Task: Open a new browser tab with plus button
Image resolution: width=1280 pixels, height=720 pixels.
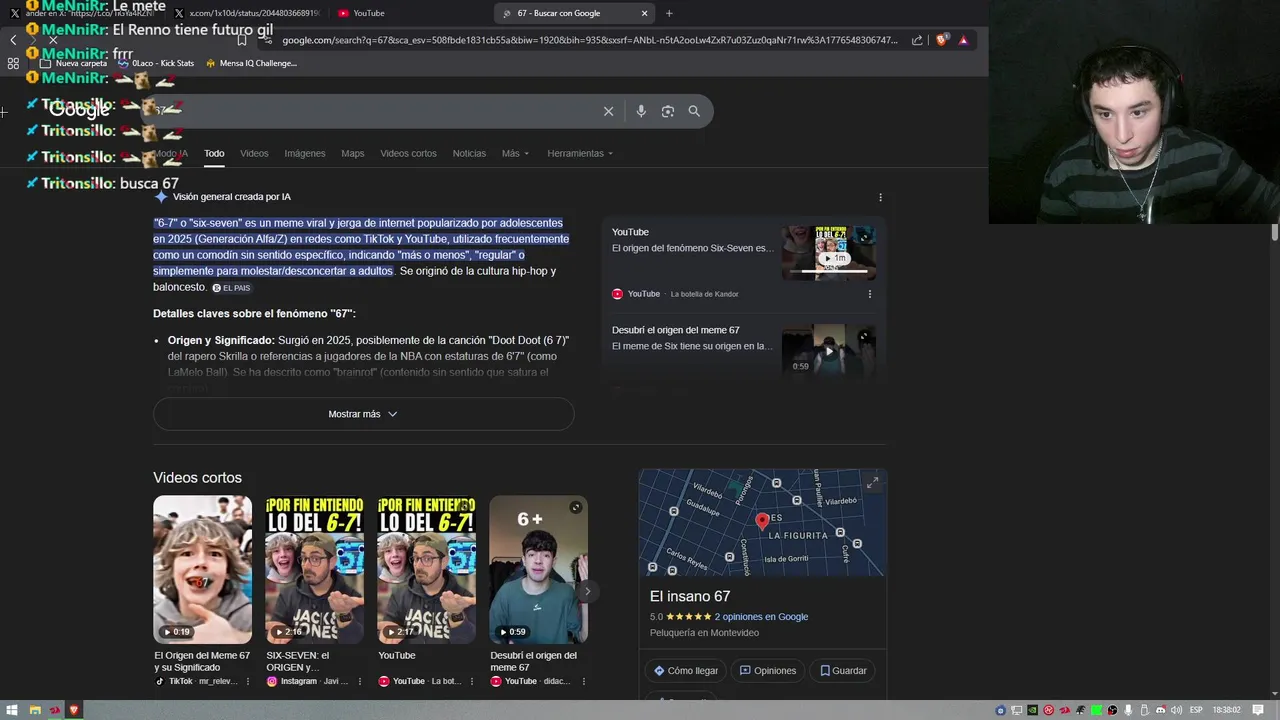Action: 669,13
